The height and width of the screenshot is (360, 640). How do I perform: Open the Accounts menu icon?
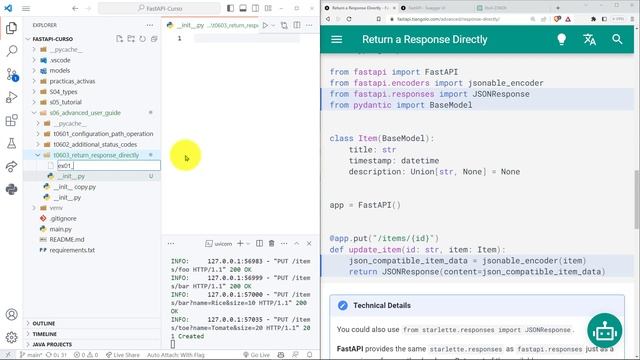click(x=11, y=315)
